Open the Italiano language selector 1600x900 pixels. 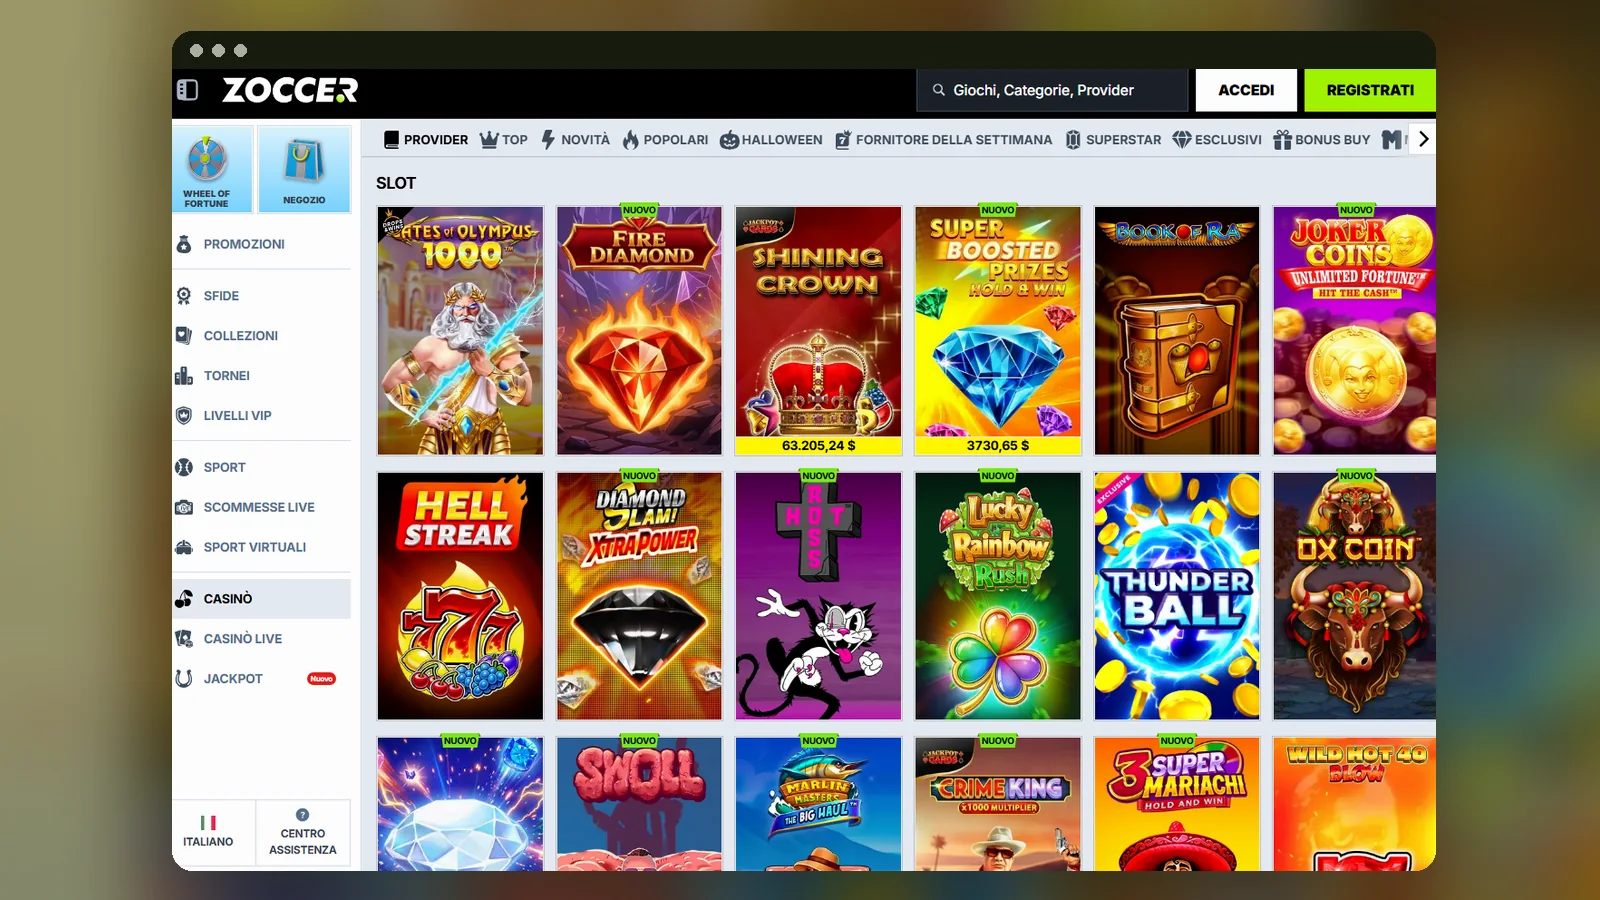coord(213,833)
